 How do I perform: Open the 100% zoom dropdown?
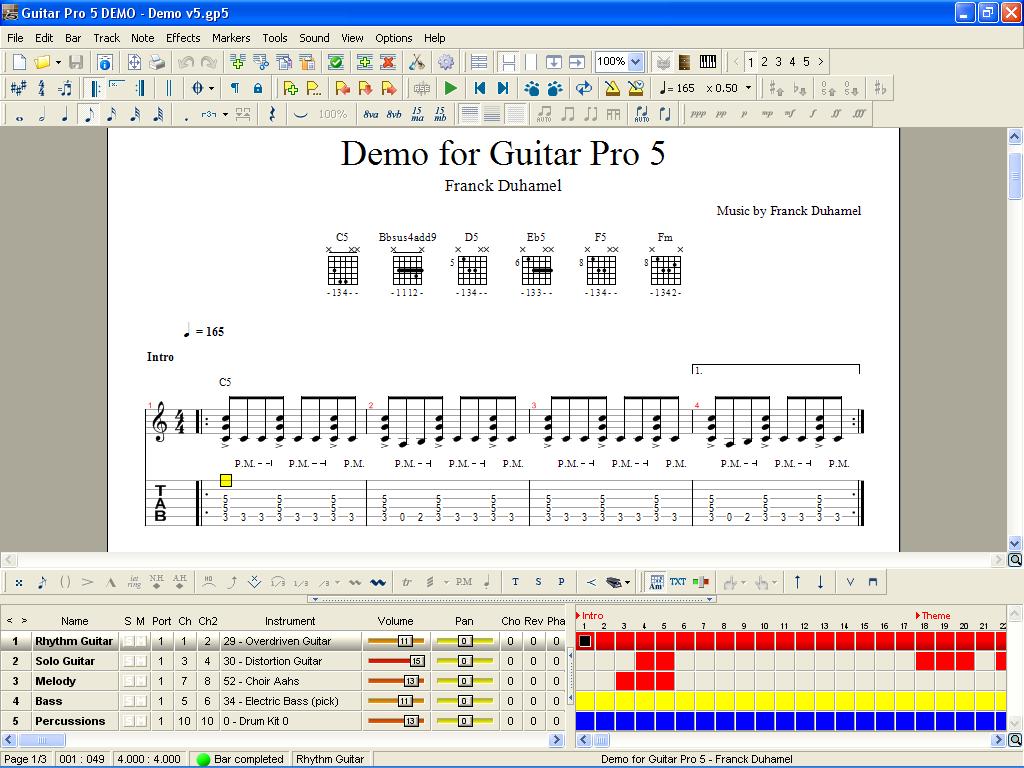[x=634, y=60]
